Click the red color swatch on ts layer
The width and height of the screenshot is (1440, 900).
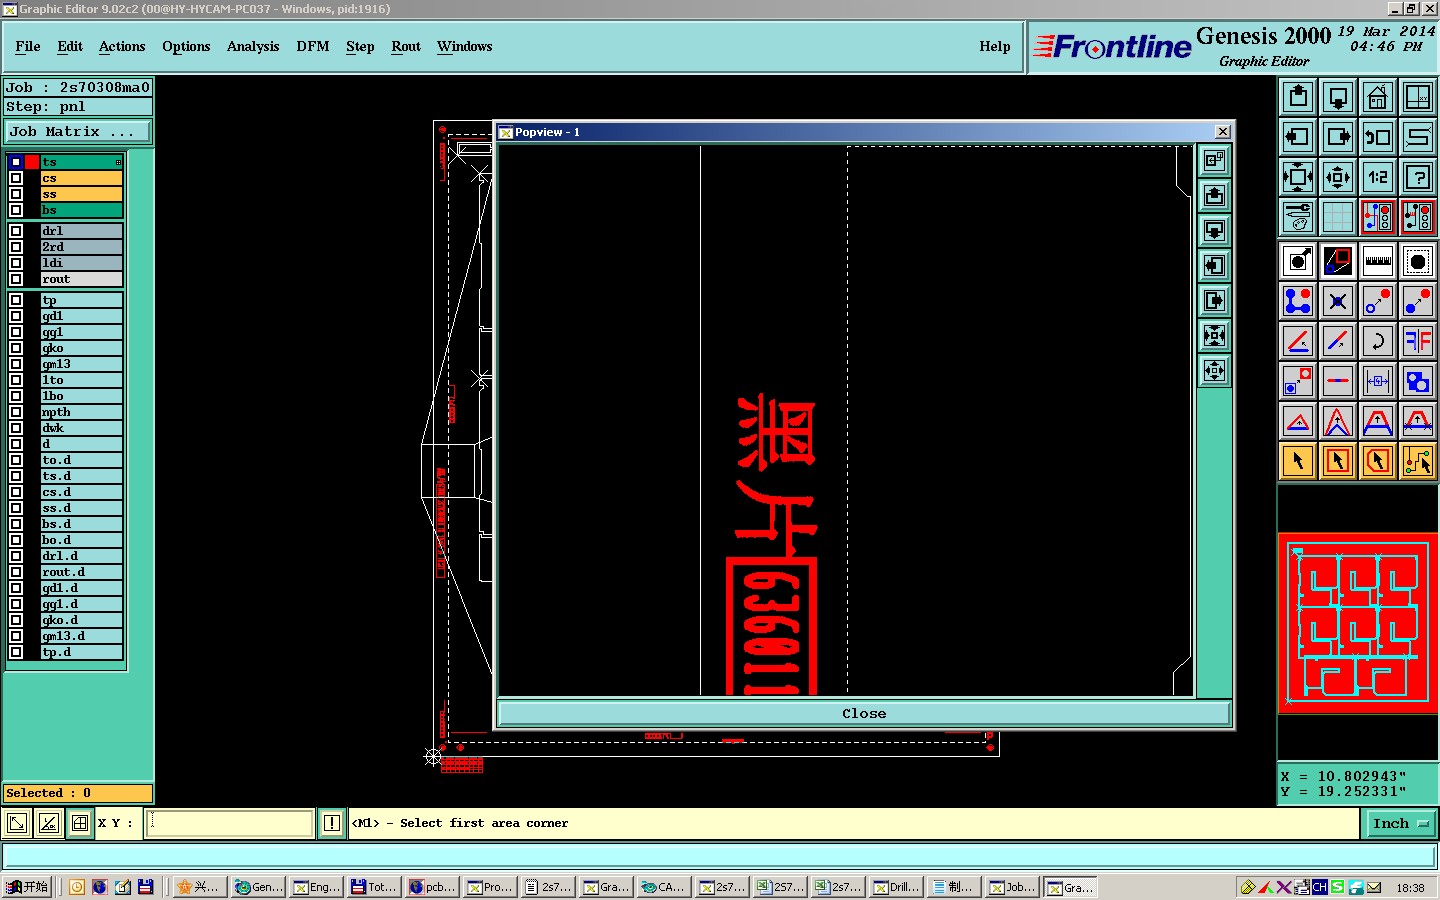coord(32,162)
